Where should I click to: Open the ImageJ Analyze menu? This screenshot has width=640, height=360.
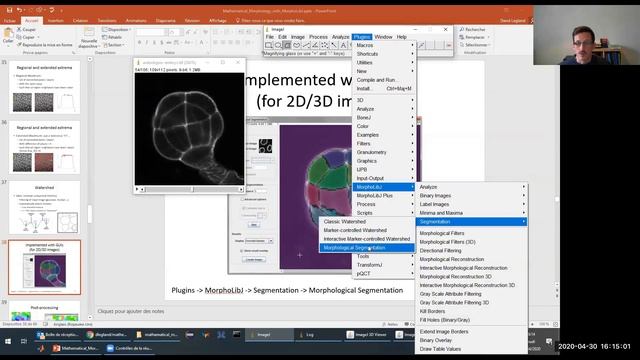click(340, 37)
